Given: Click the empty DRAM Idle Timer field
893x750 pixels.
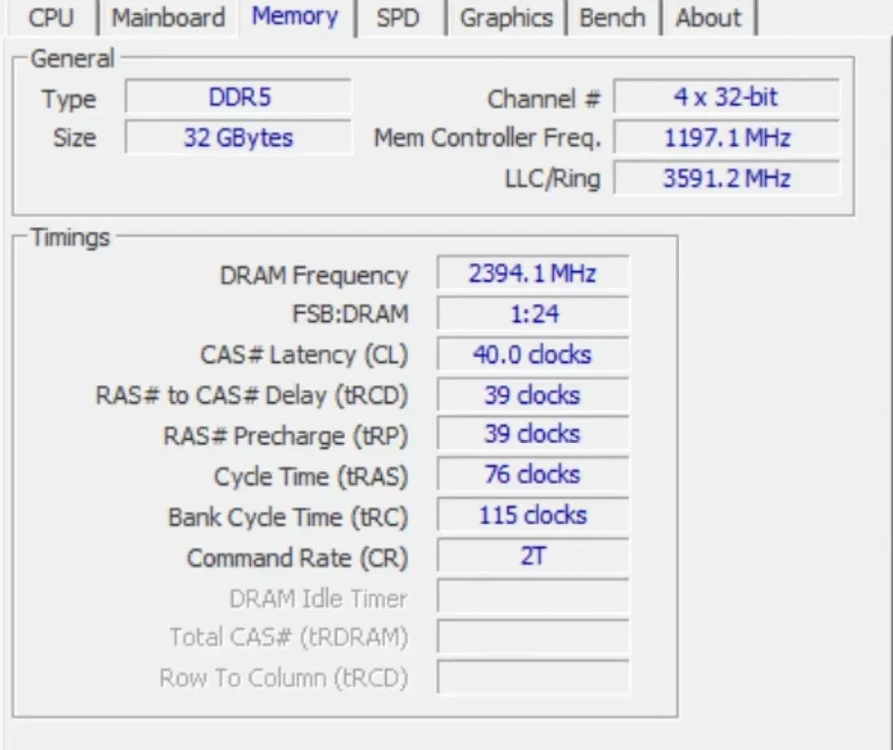Looking at the screenshot, I should point(532,596).
